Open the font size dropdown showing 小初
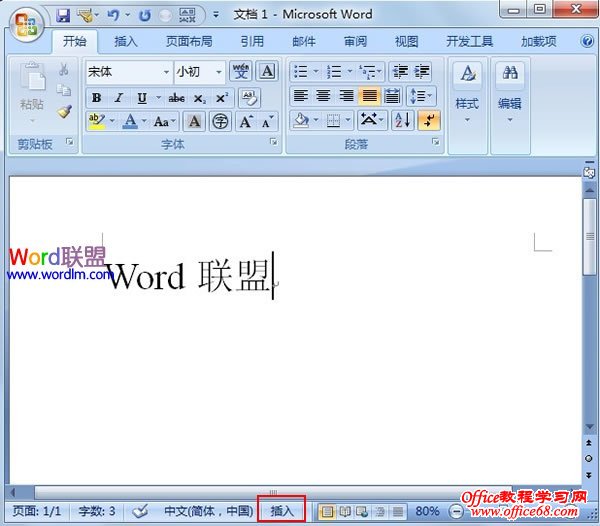 pyautogui.click(x=219, y=72)
